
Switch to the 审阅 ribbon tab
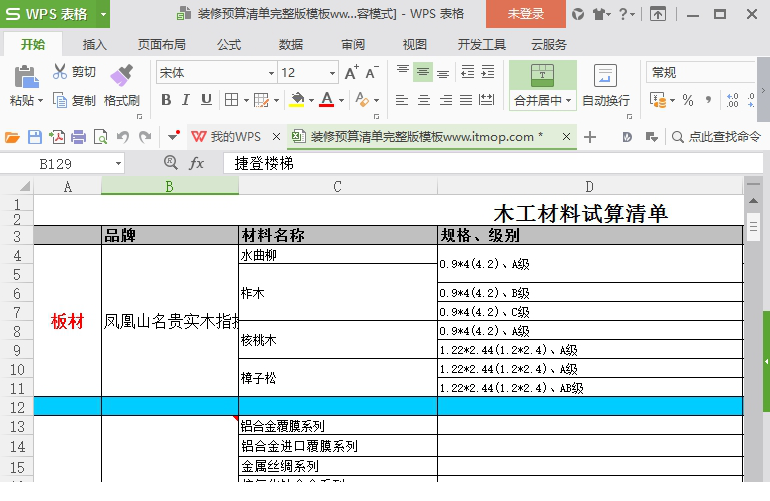point(353,45)
